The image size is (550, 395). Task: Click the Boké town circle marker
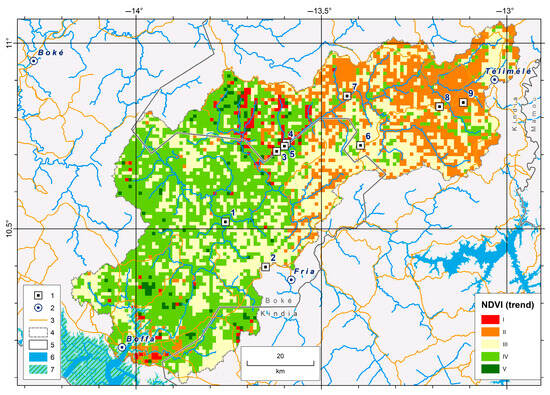tap(34, 61)
